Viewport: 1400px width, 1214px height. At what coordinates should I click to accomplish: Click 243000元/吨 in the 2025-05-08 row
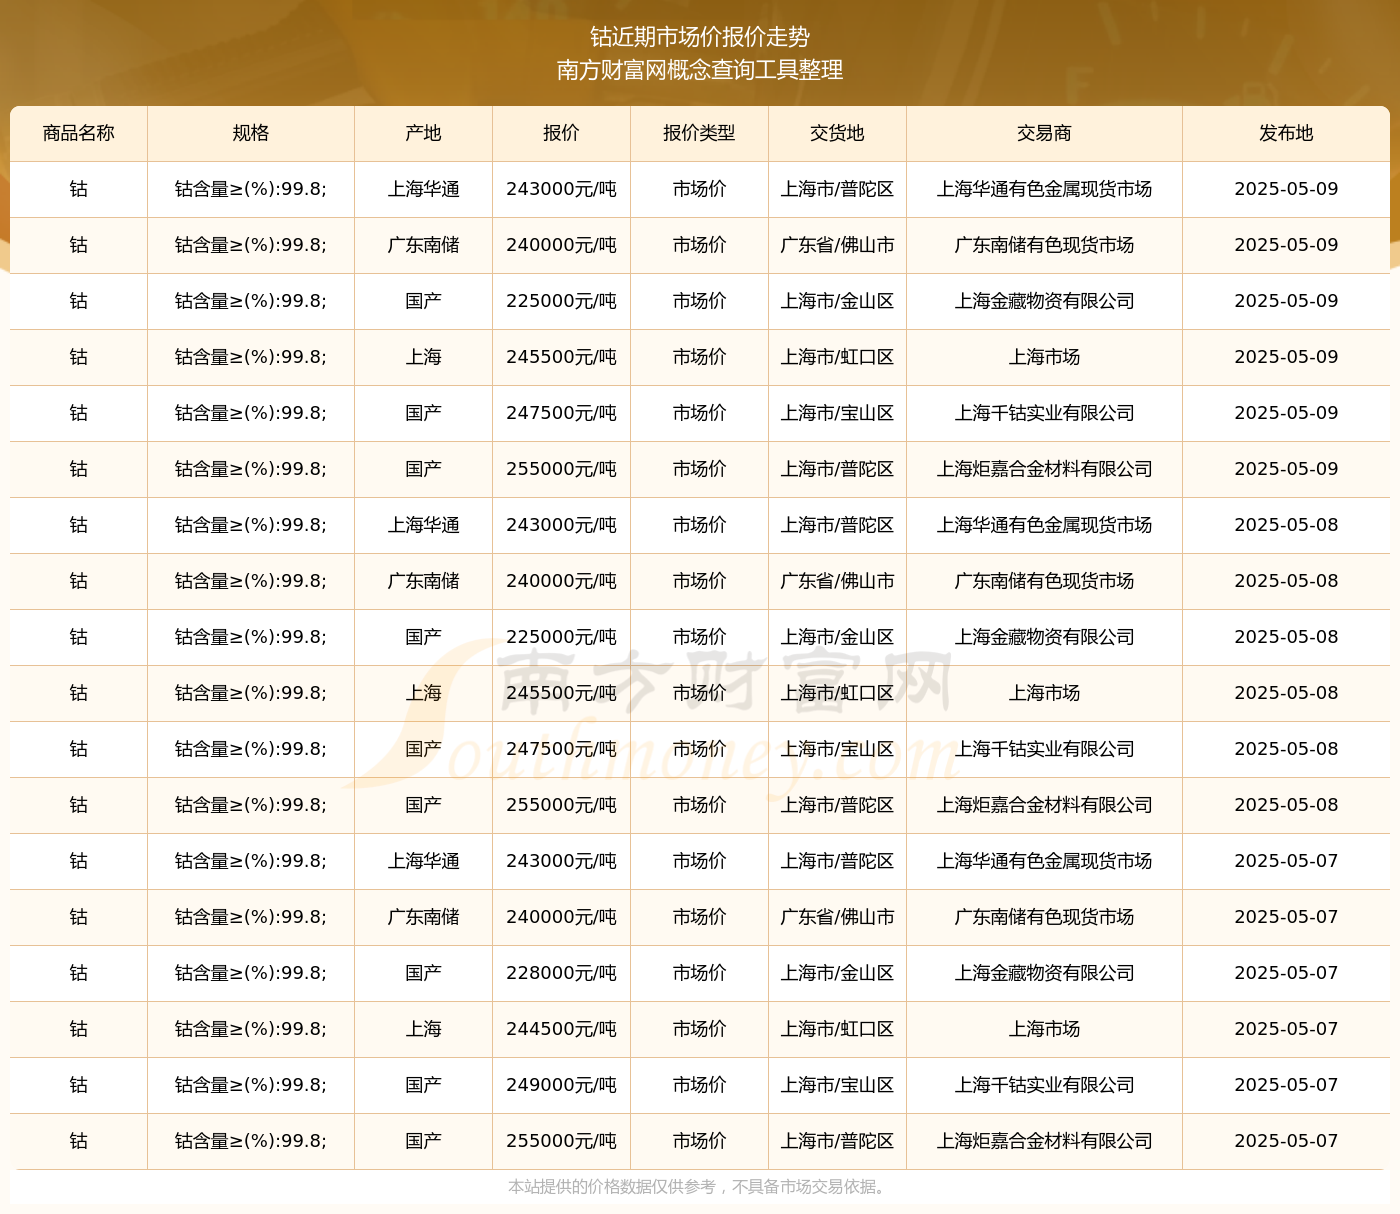point(561,525)
